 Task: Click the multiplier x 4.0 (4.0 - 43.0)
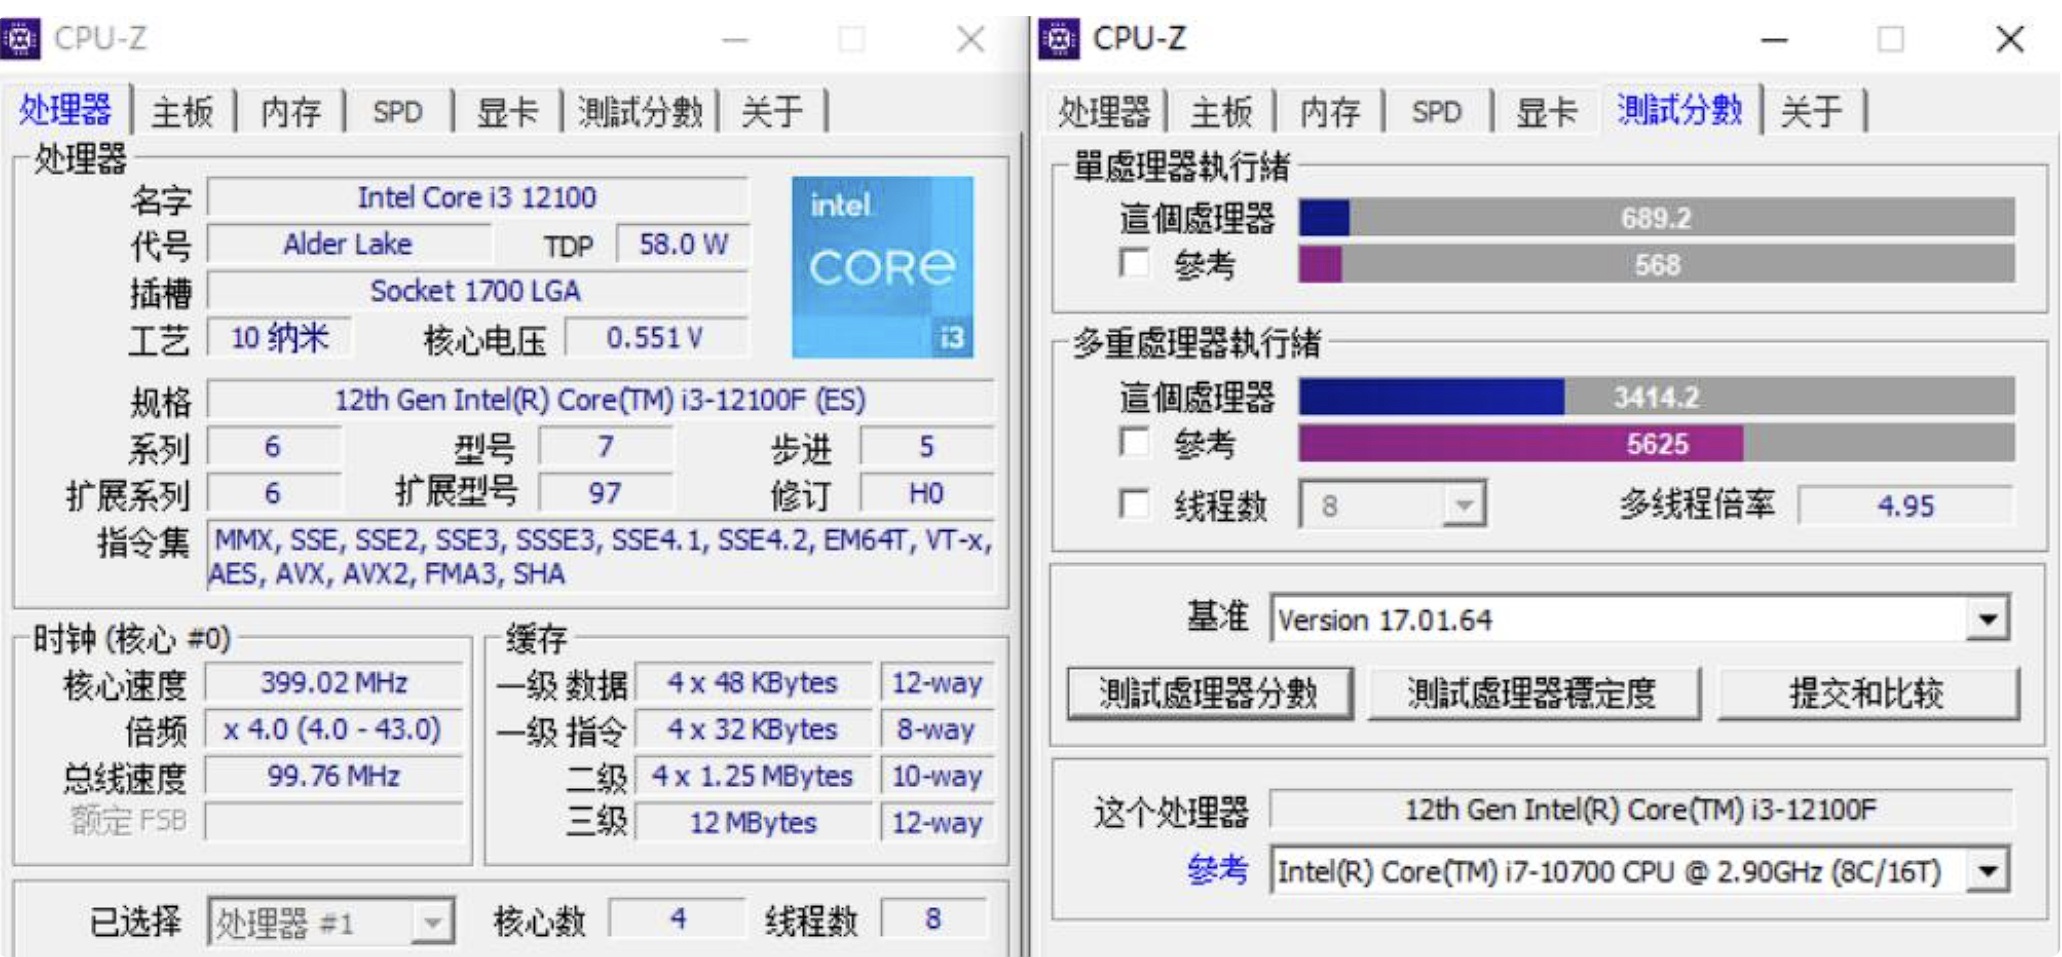(334, 729)
